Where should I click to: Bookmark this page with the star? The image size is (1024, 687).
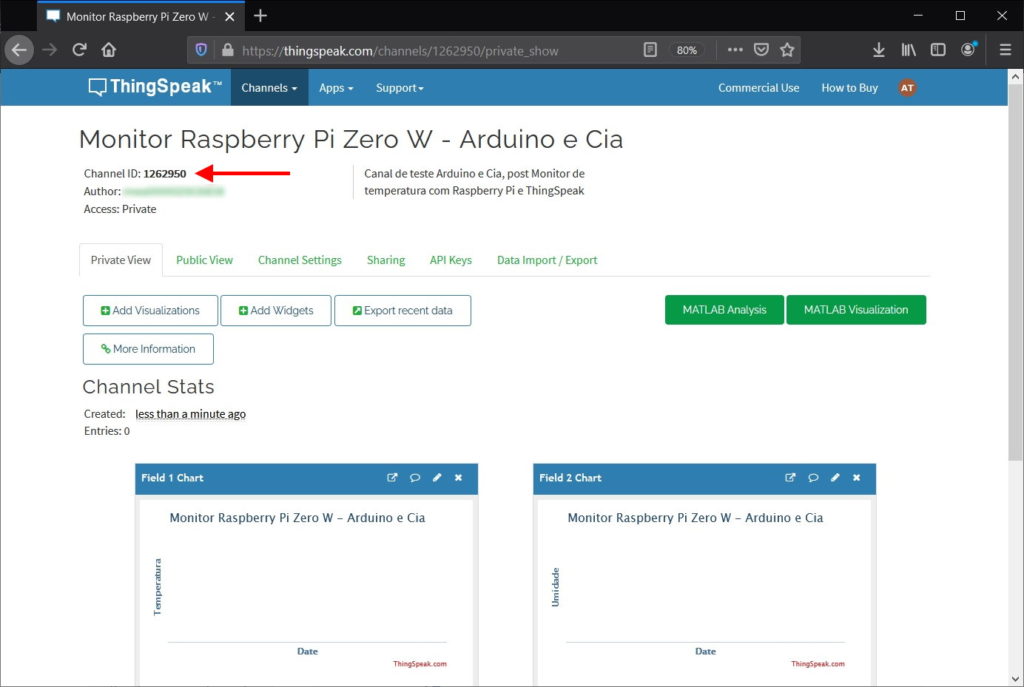point(787,50)
